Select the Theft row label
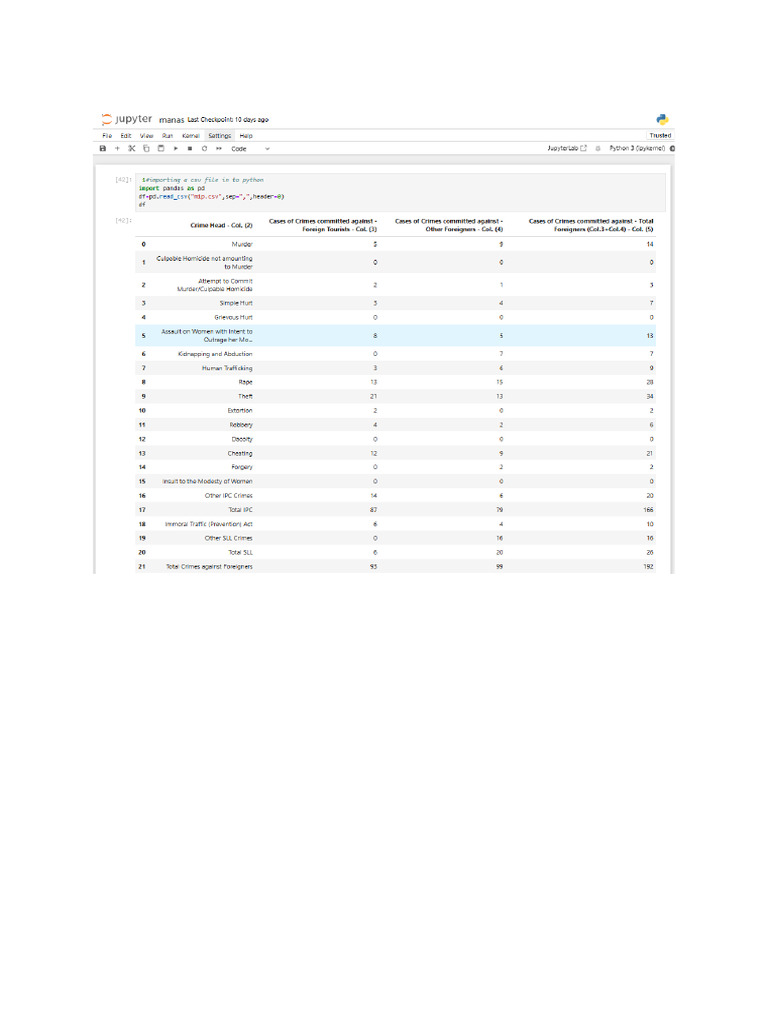Viewport: 768px width, 1024px height. click(246, 396)
